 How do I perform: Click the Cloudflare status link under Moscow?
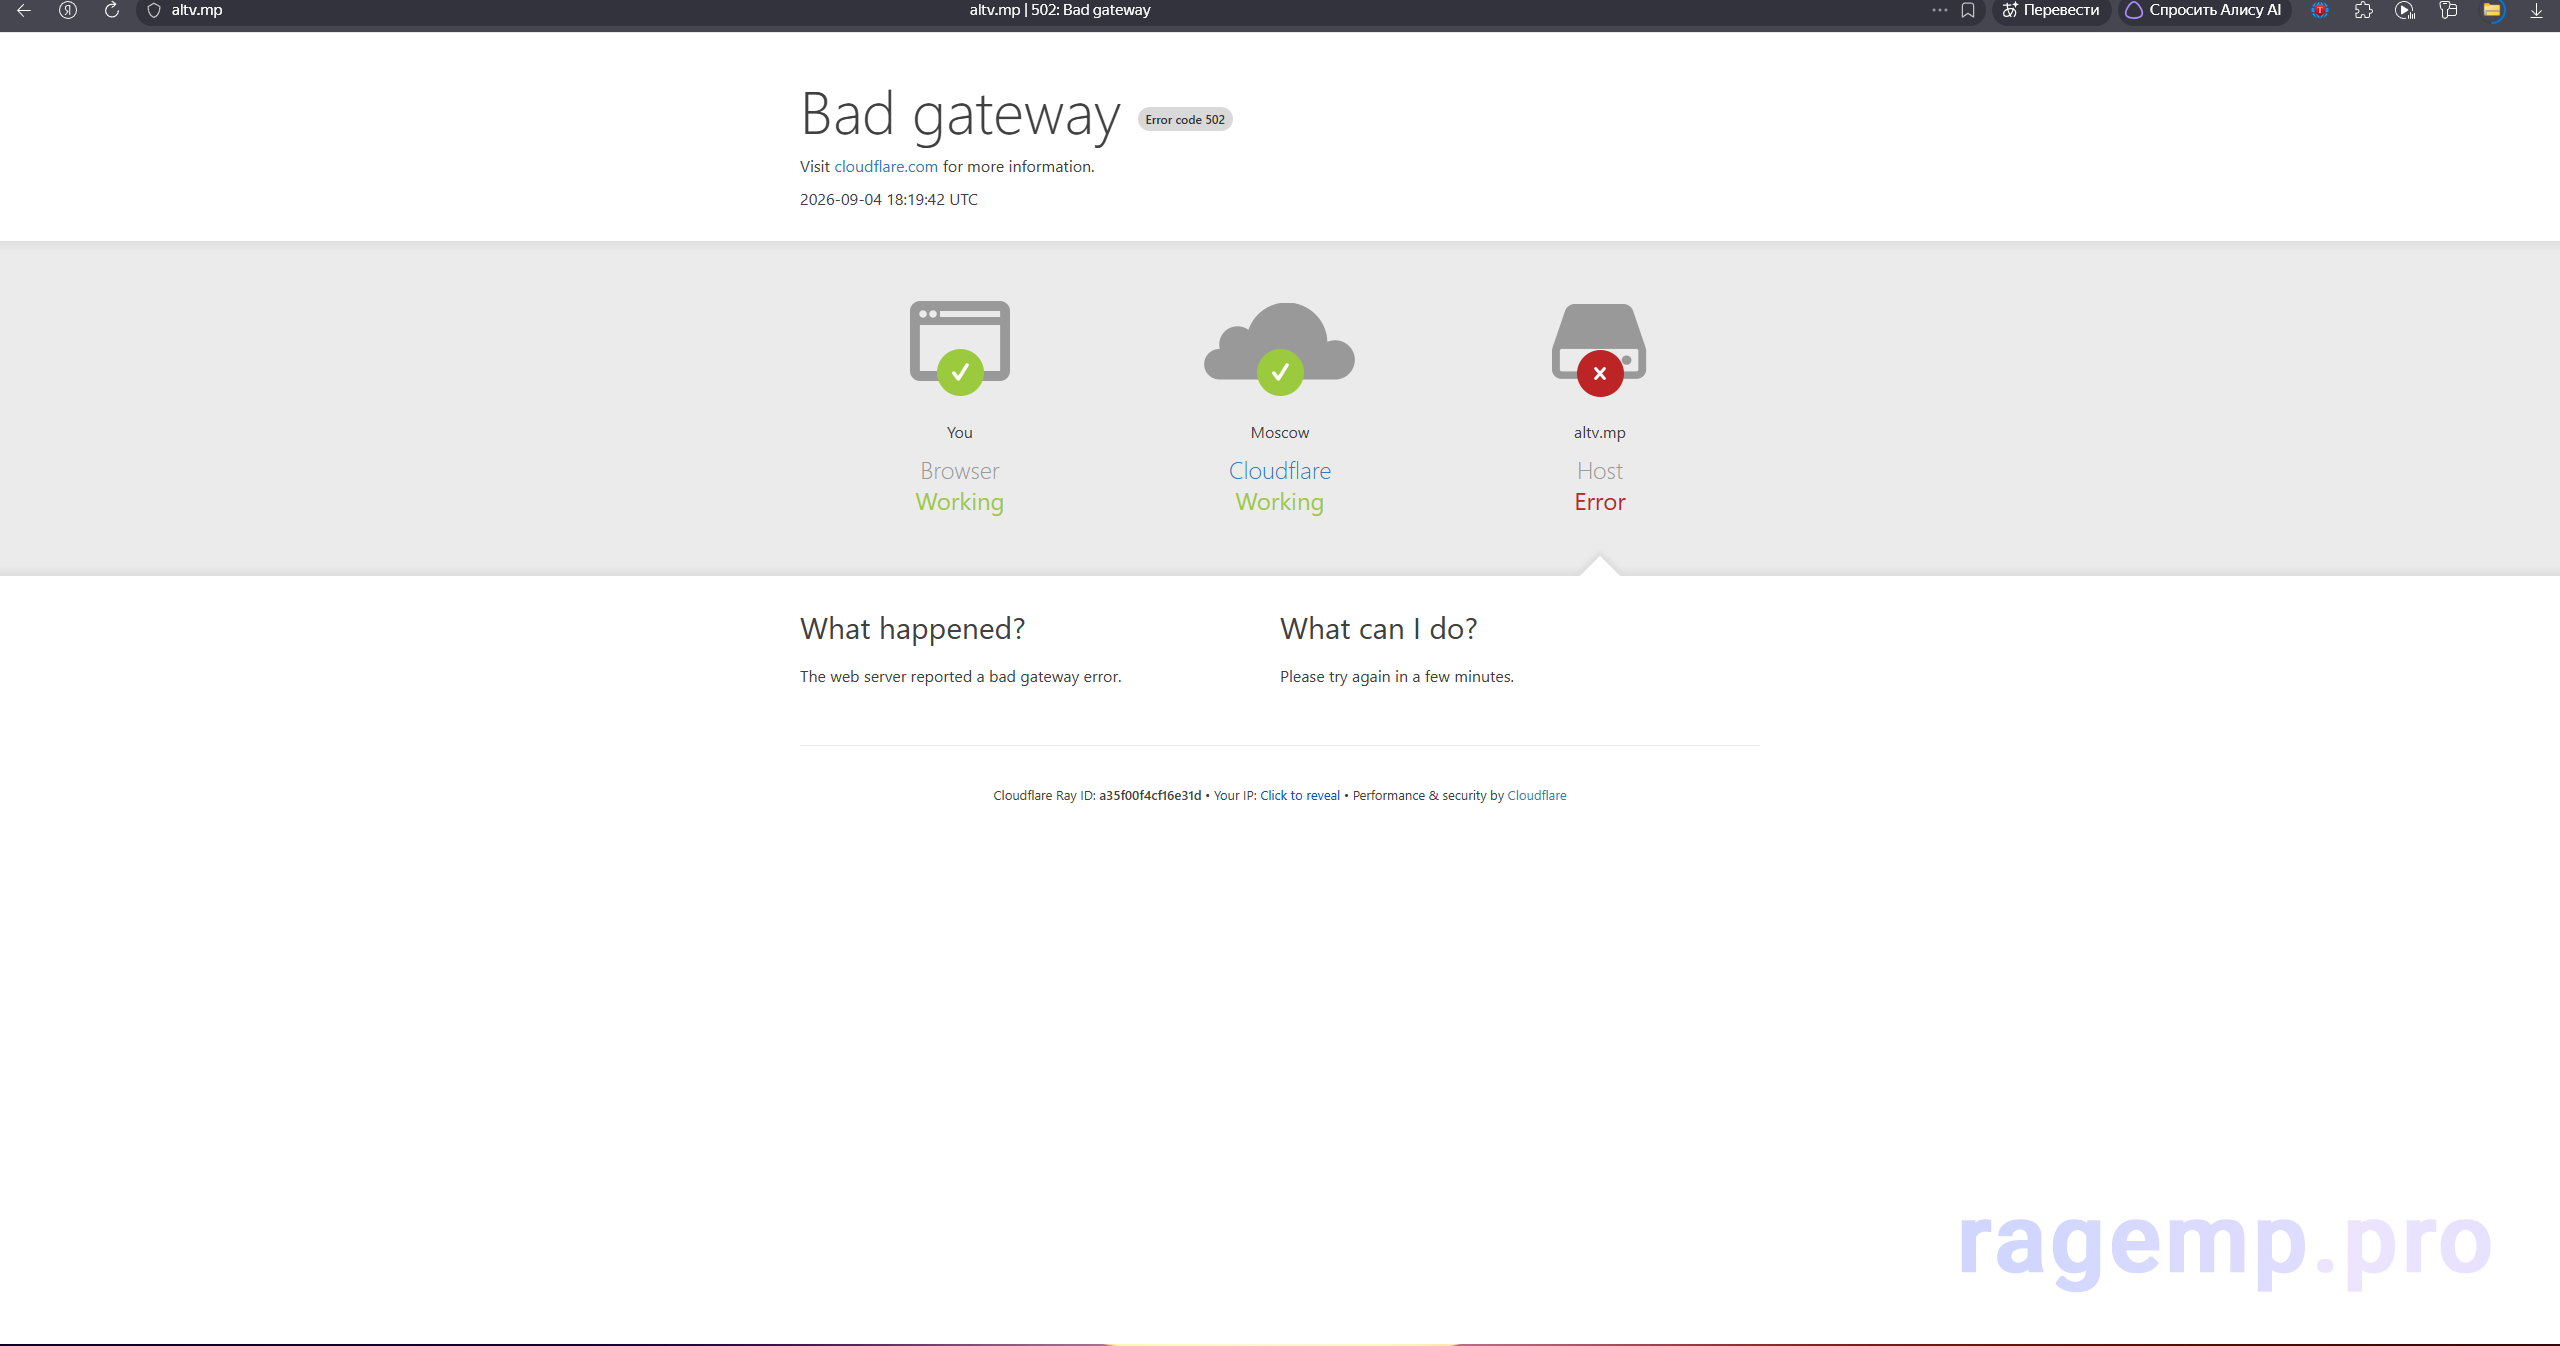click(1280, 471)
